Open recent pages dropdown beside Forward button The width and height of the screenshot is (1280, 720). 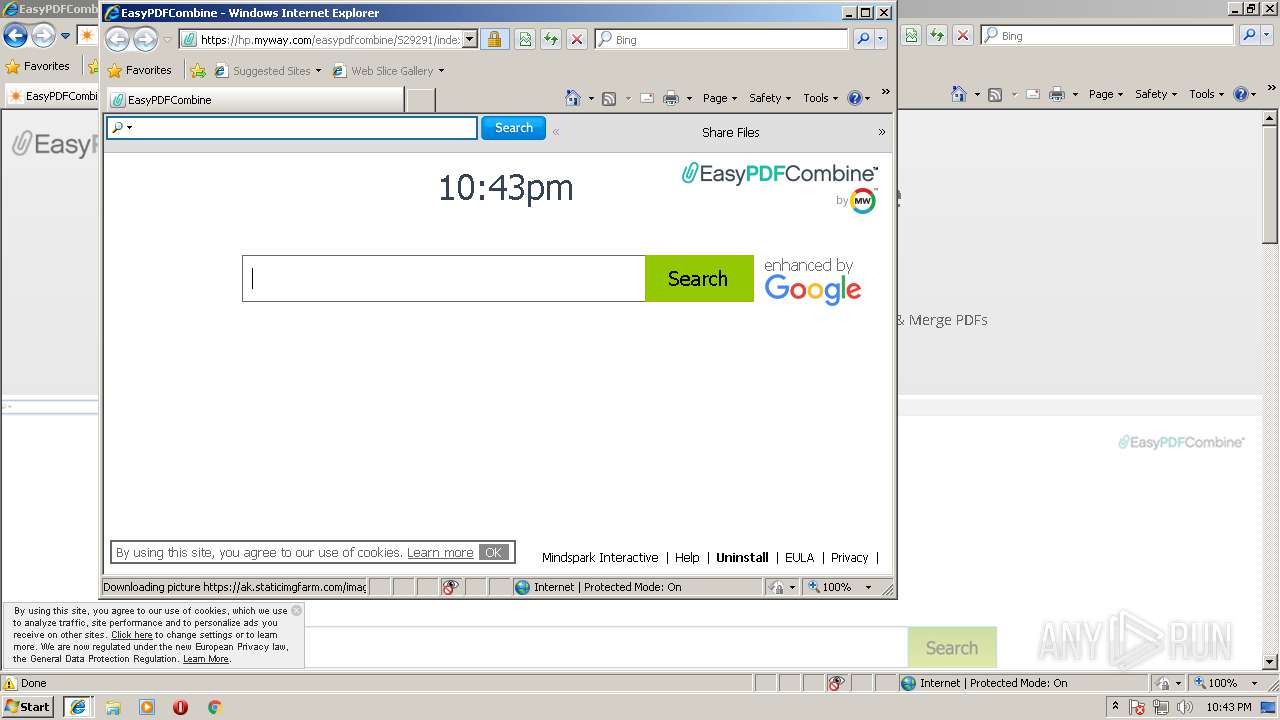pos(168,40)
